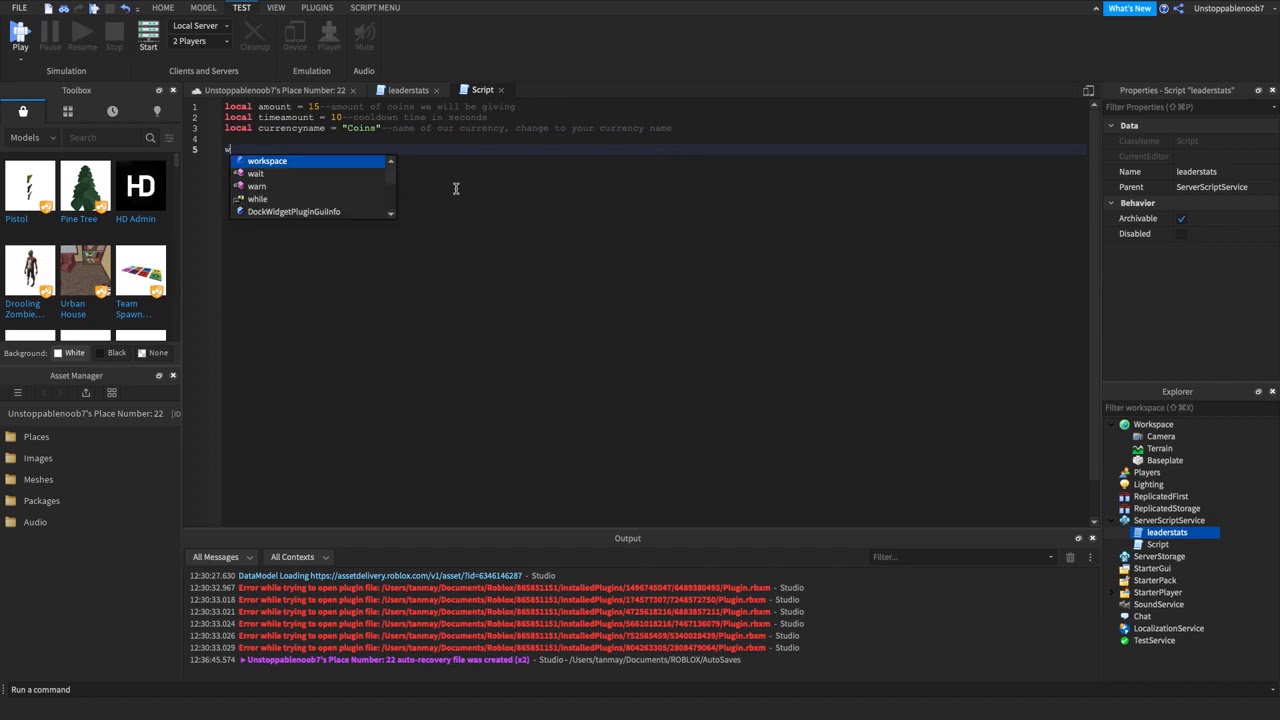Start the local server with Start icon
Viewport: 1280px width, 720px height.
[x=148, y=33]
